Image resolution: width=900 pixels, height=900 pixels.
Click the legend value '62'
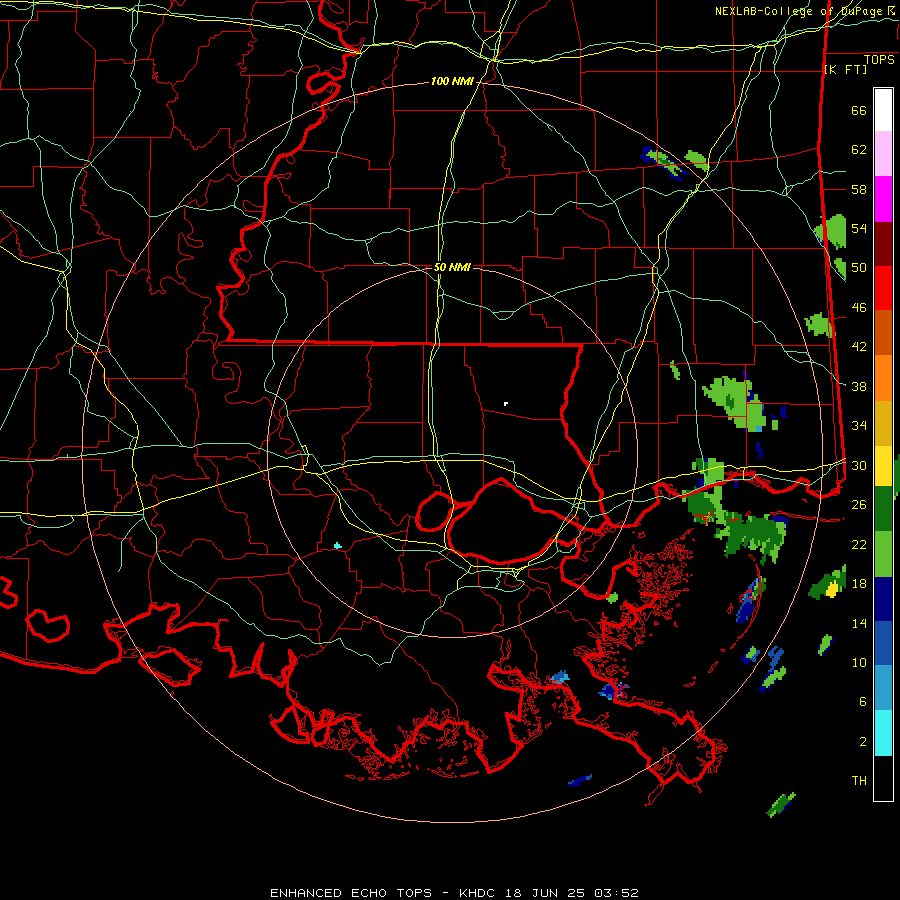click(x=859, y=150)
